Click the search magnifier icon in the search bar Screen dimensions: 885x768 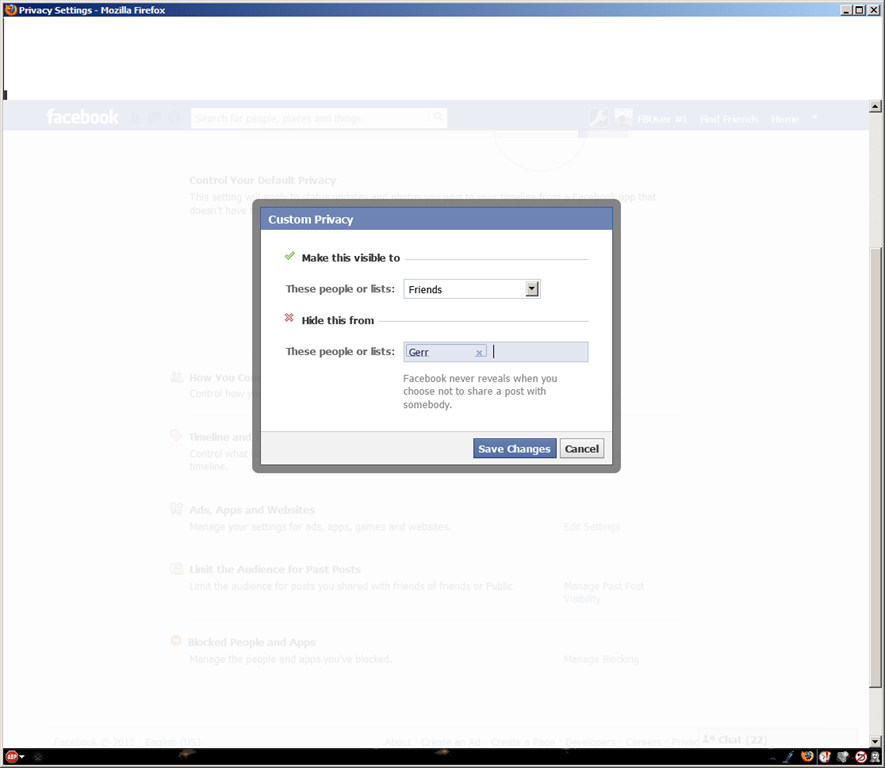point(438,117)
